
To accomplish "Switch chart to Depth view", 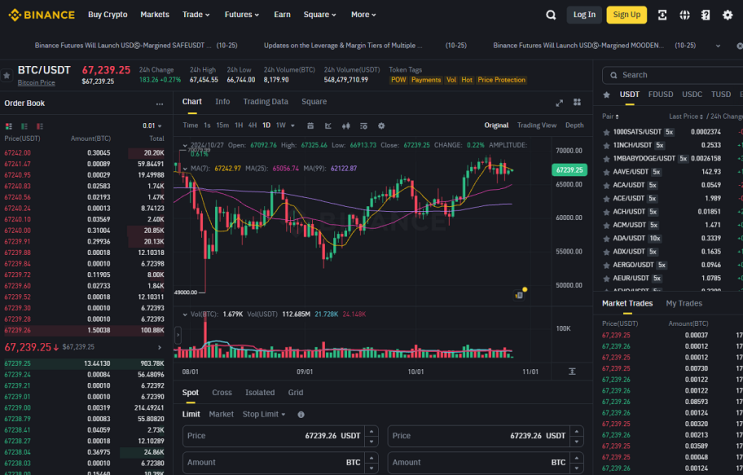I will pyautogui.click(x=574, y=126).
